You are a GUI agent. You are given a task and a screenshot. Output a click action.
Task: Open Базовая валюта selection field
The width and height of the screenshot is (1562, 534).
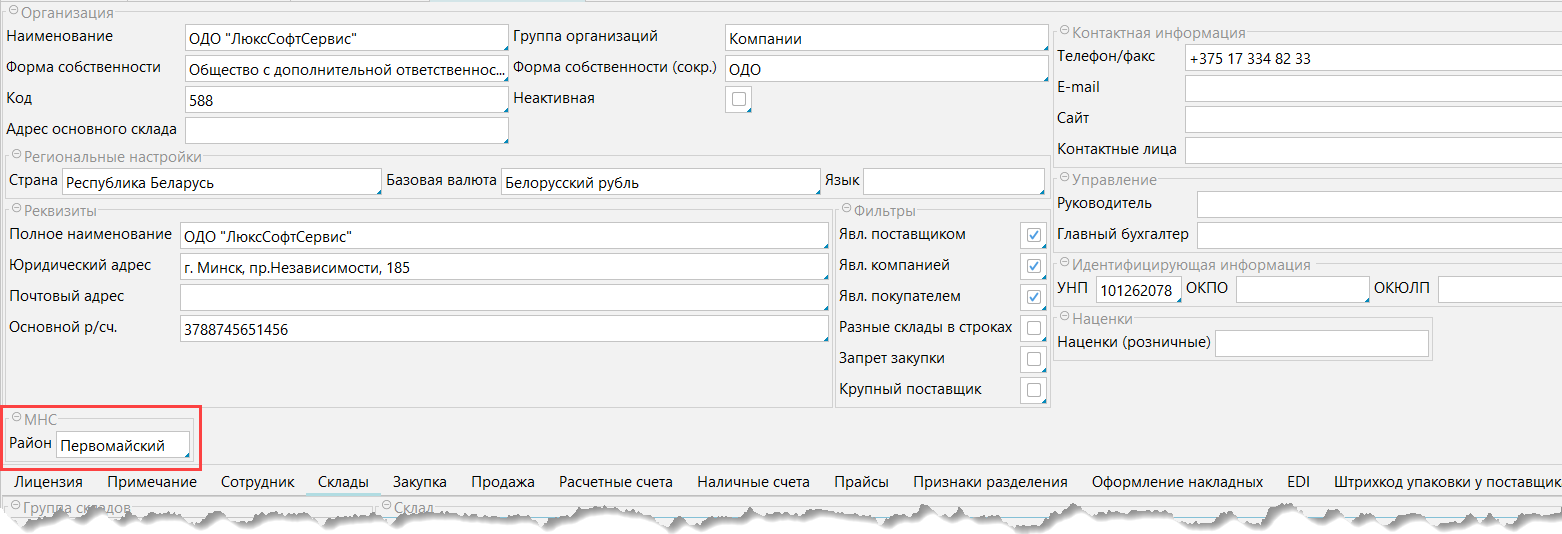[660, 183]
